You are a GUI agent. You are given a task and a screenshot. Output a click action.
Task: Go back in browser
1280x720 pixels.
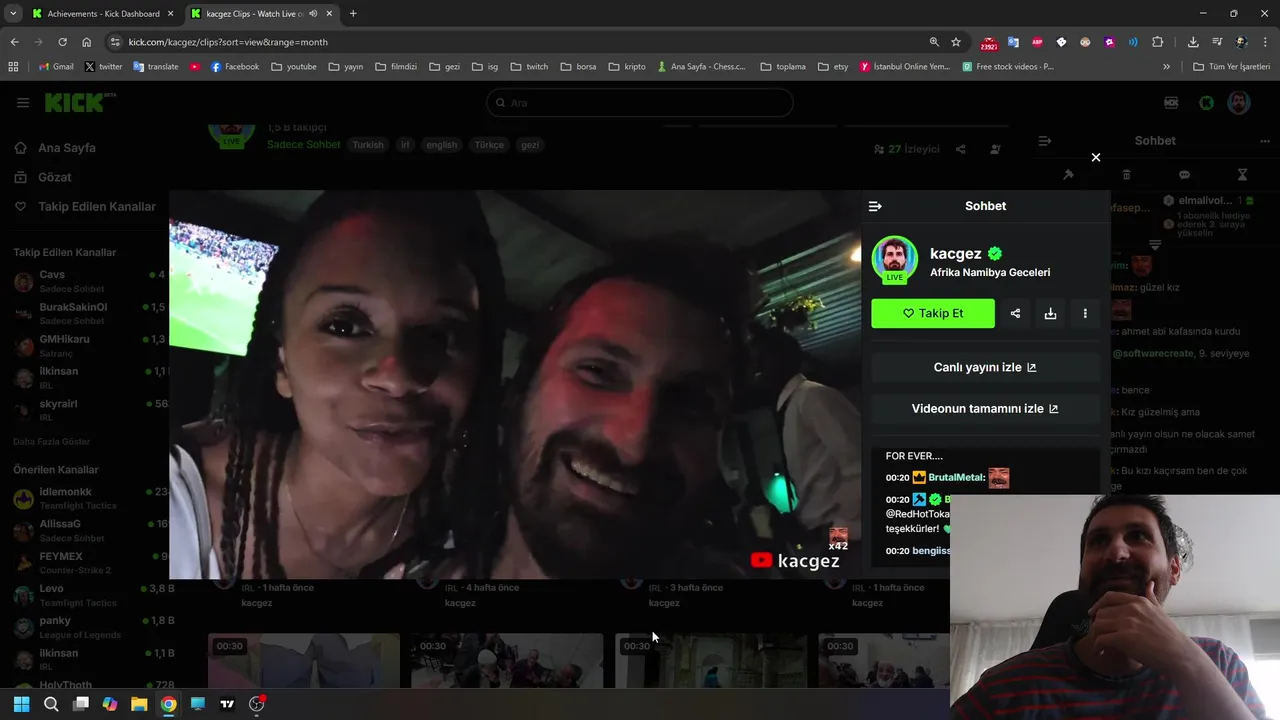coord(14,42)
